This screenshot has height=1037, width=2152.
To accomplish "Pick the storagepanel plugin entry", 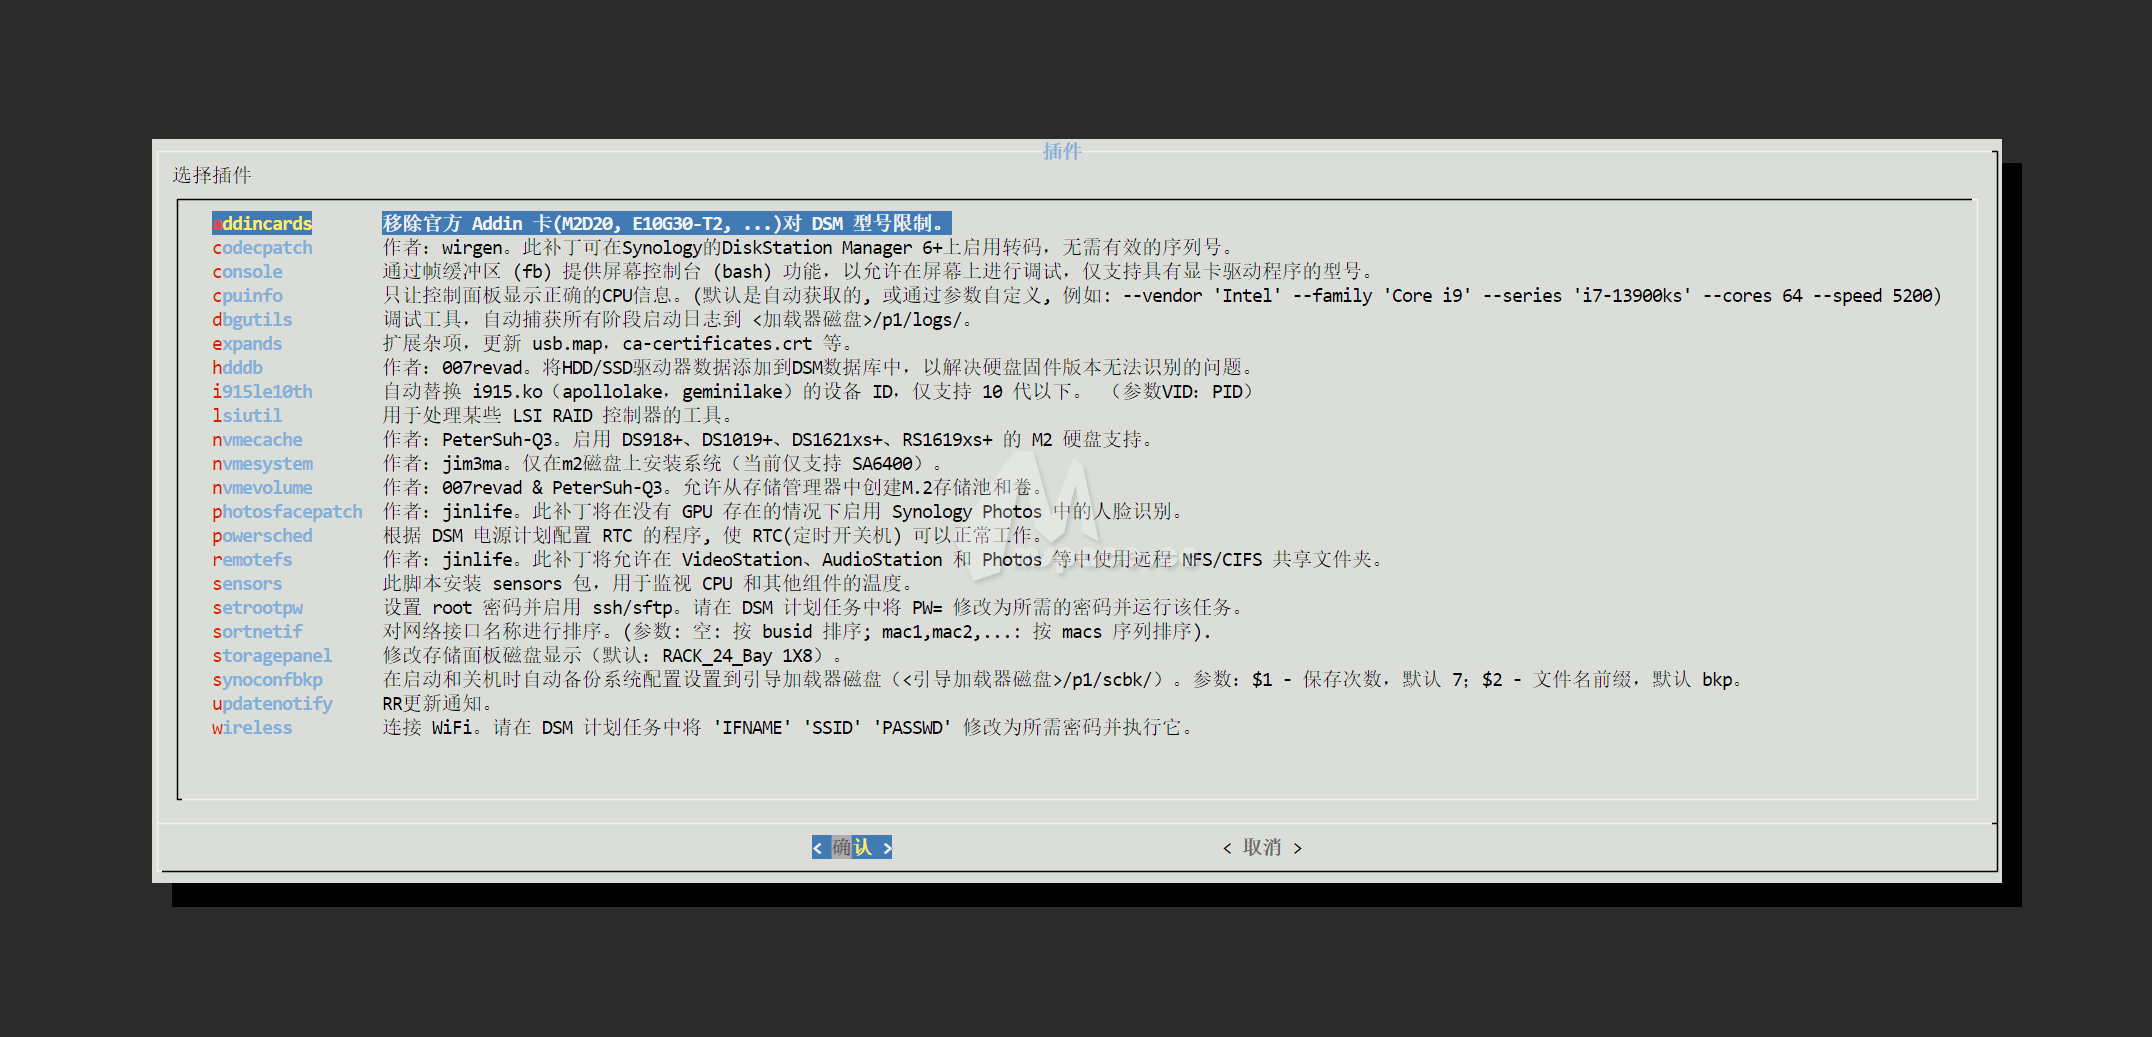I will click(272, 655).
